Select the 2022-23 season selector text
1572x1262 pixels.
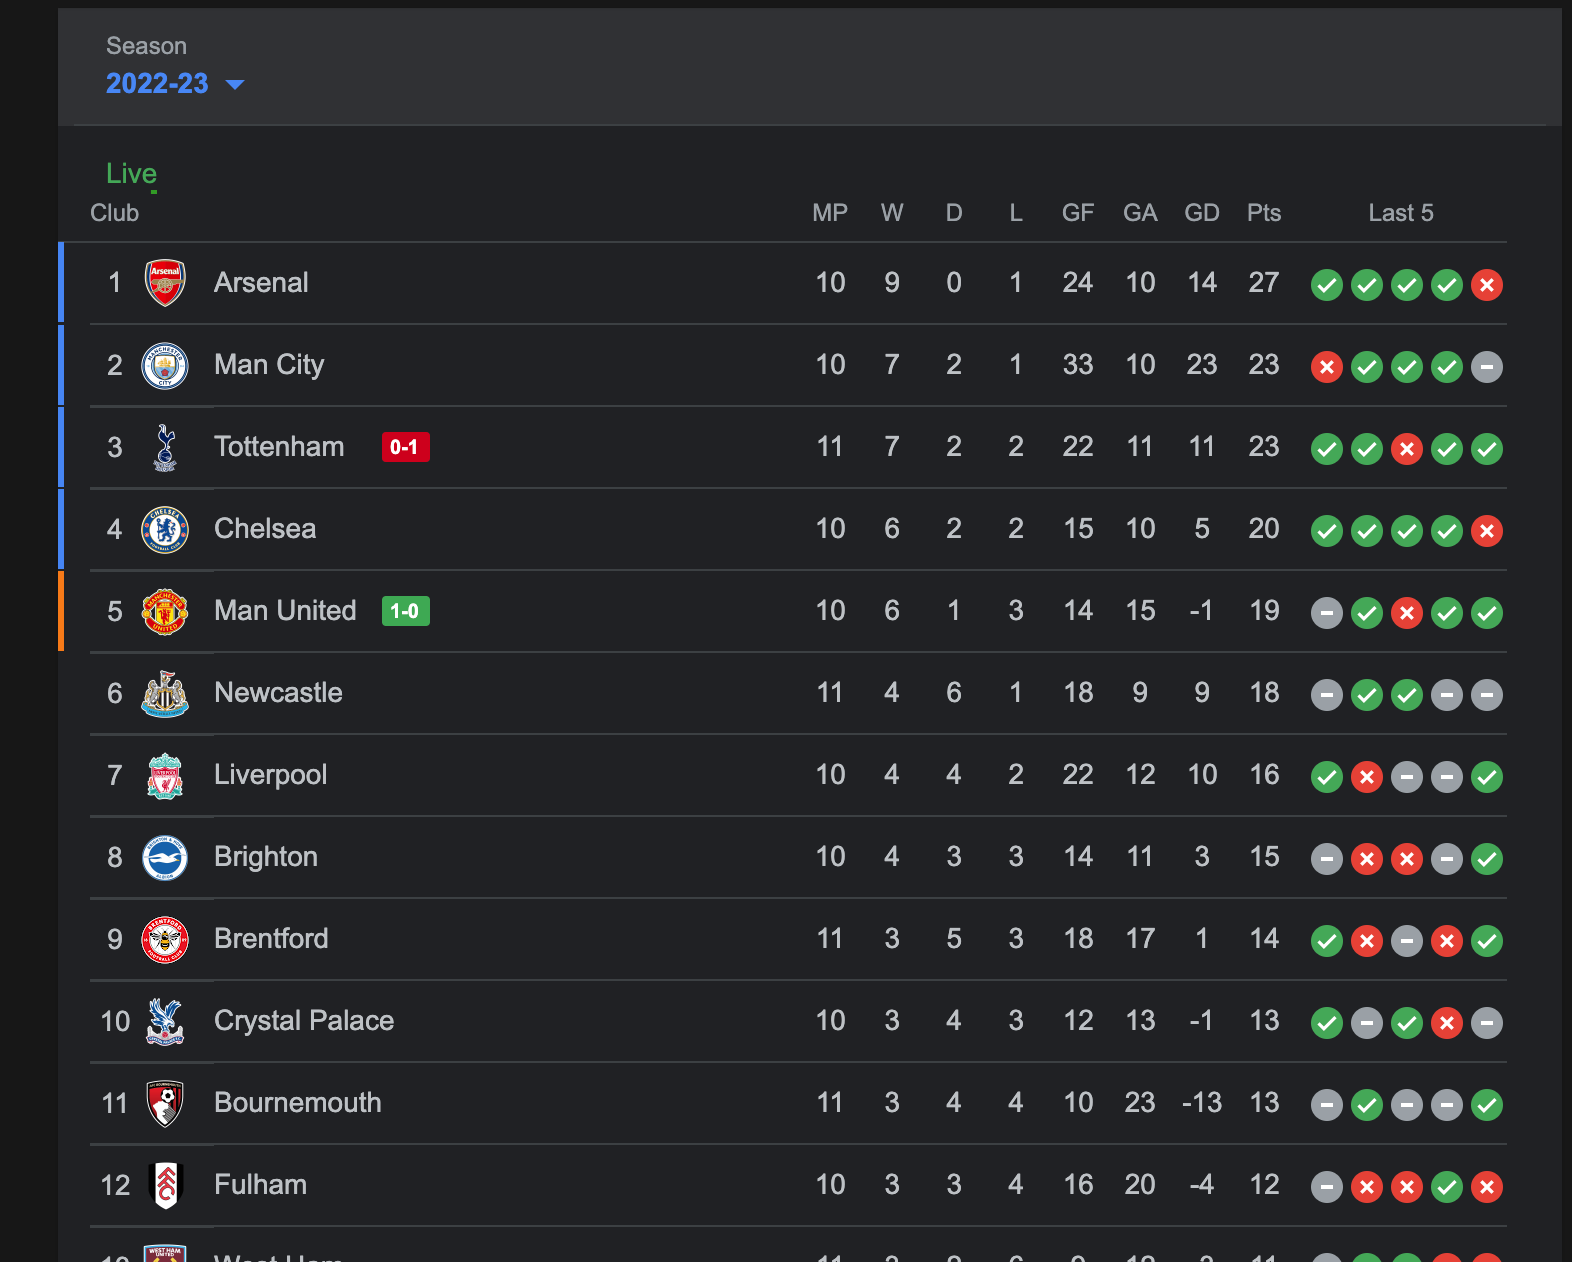pyautogui.click(x=157, y=84)
